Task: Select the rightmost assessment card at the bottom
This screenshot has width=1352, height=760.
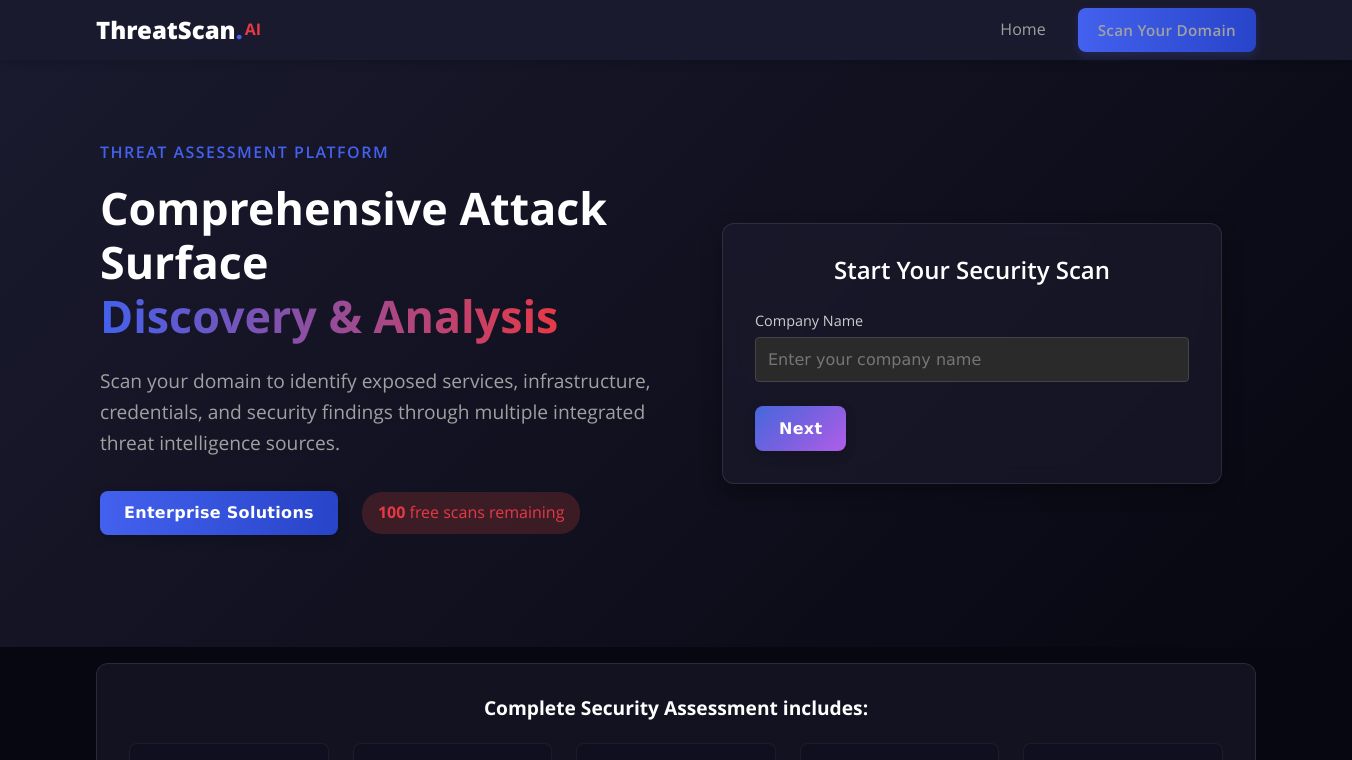Action: click(1122, 751)
